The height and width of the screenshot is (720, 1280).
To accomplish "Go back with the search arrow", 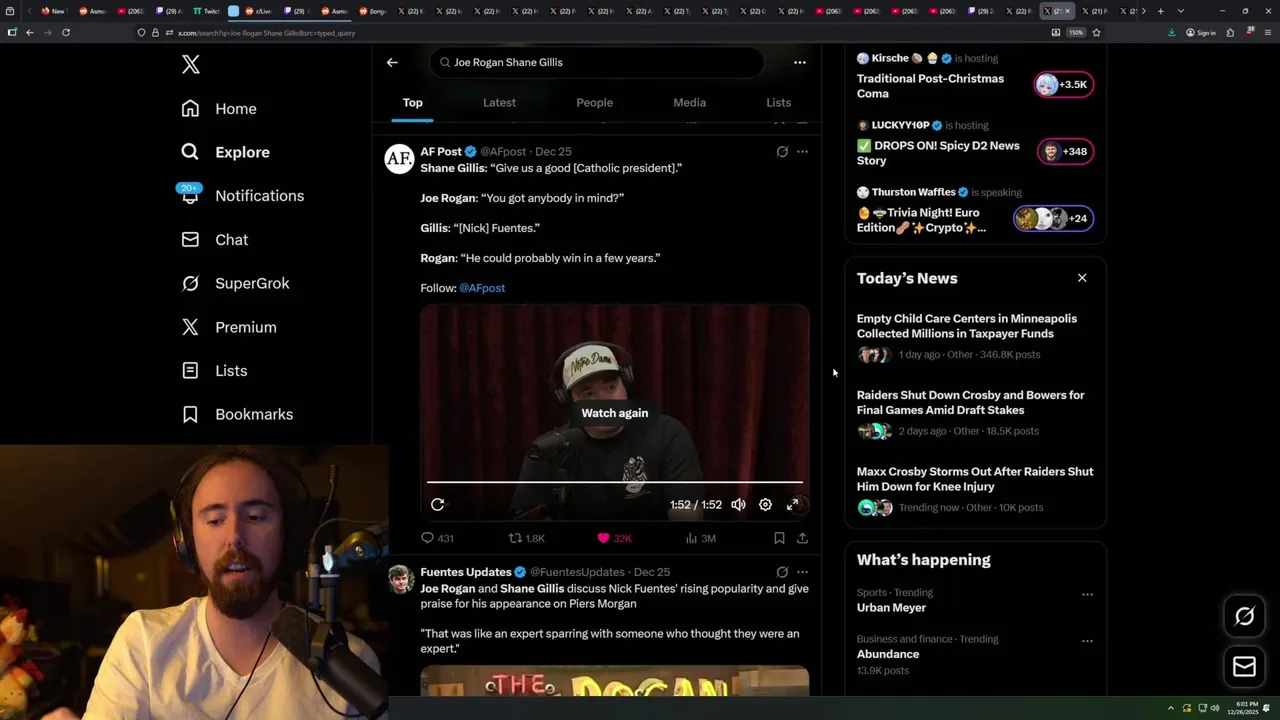I will point(392,62).
